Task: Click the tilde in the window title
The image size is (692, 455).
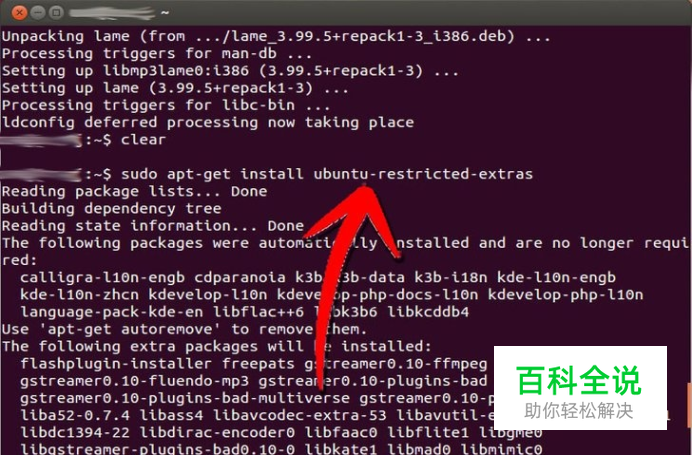Action: (x=165, y=13)
